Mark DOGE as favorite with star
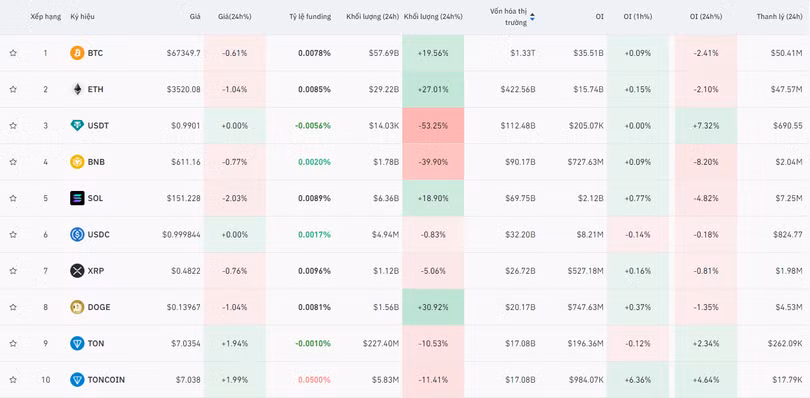This screenshot has width=810, height=398. tap(13, 307)
